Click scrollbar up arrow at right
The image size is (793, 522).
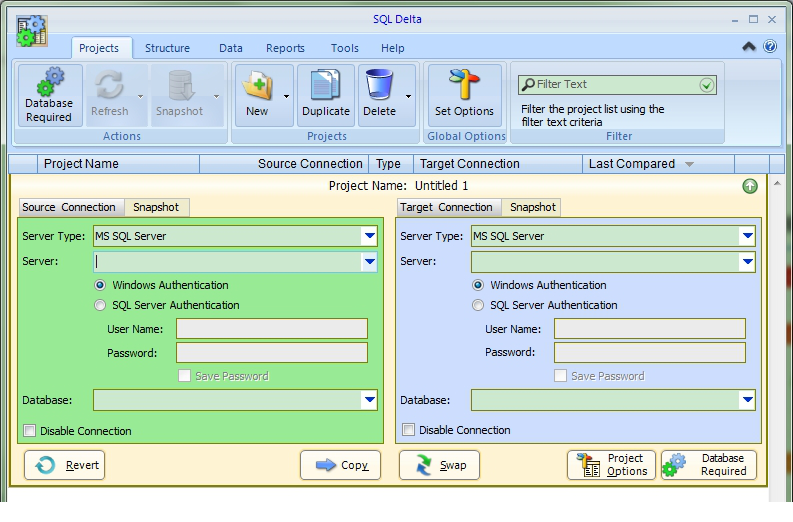click(777, 183)
